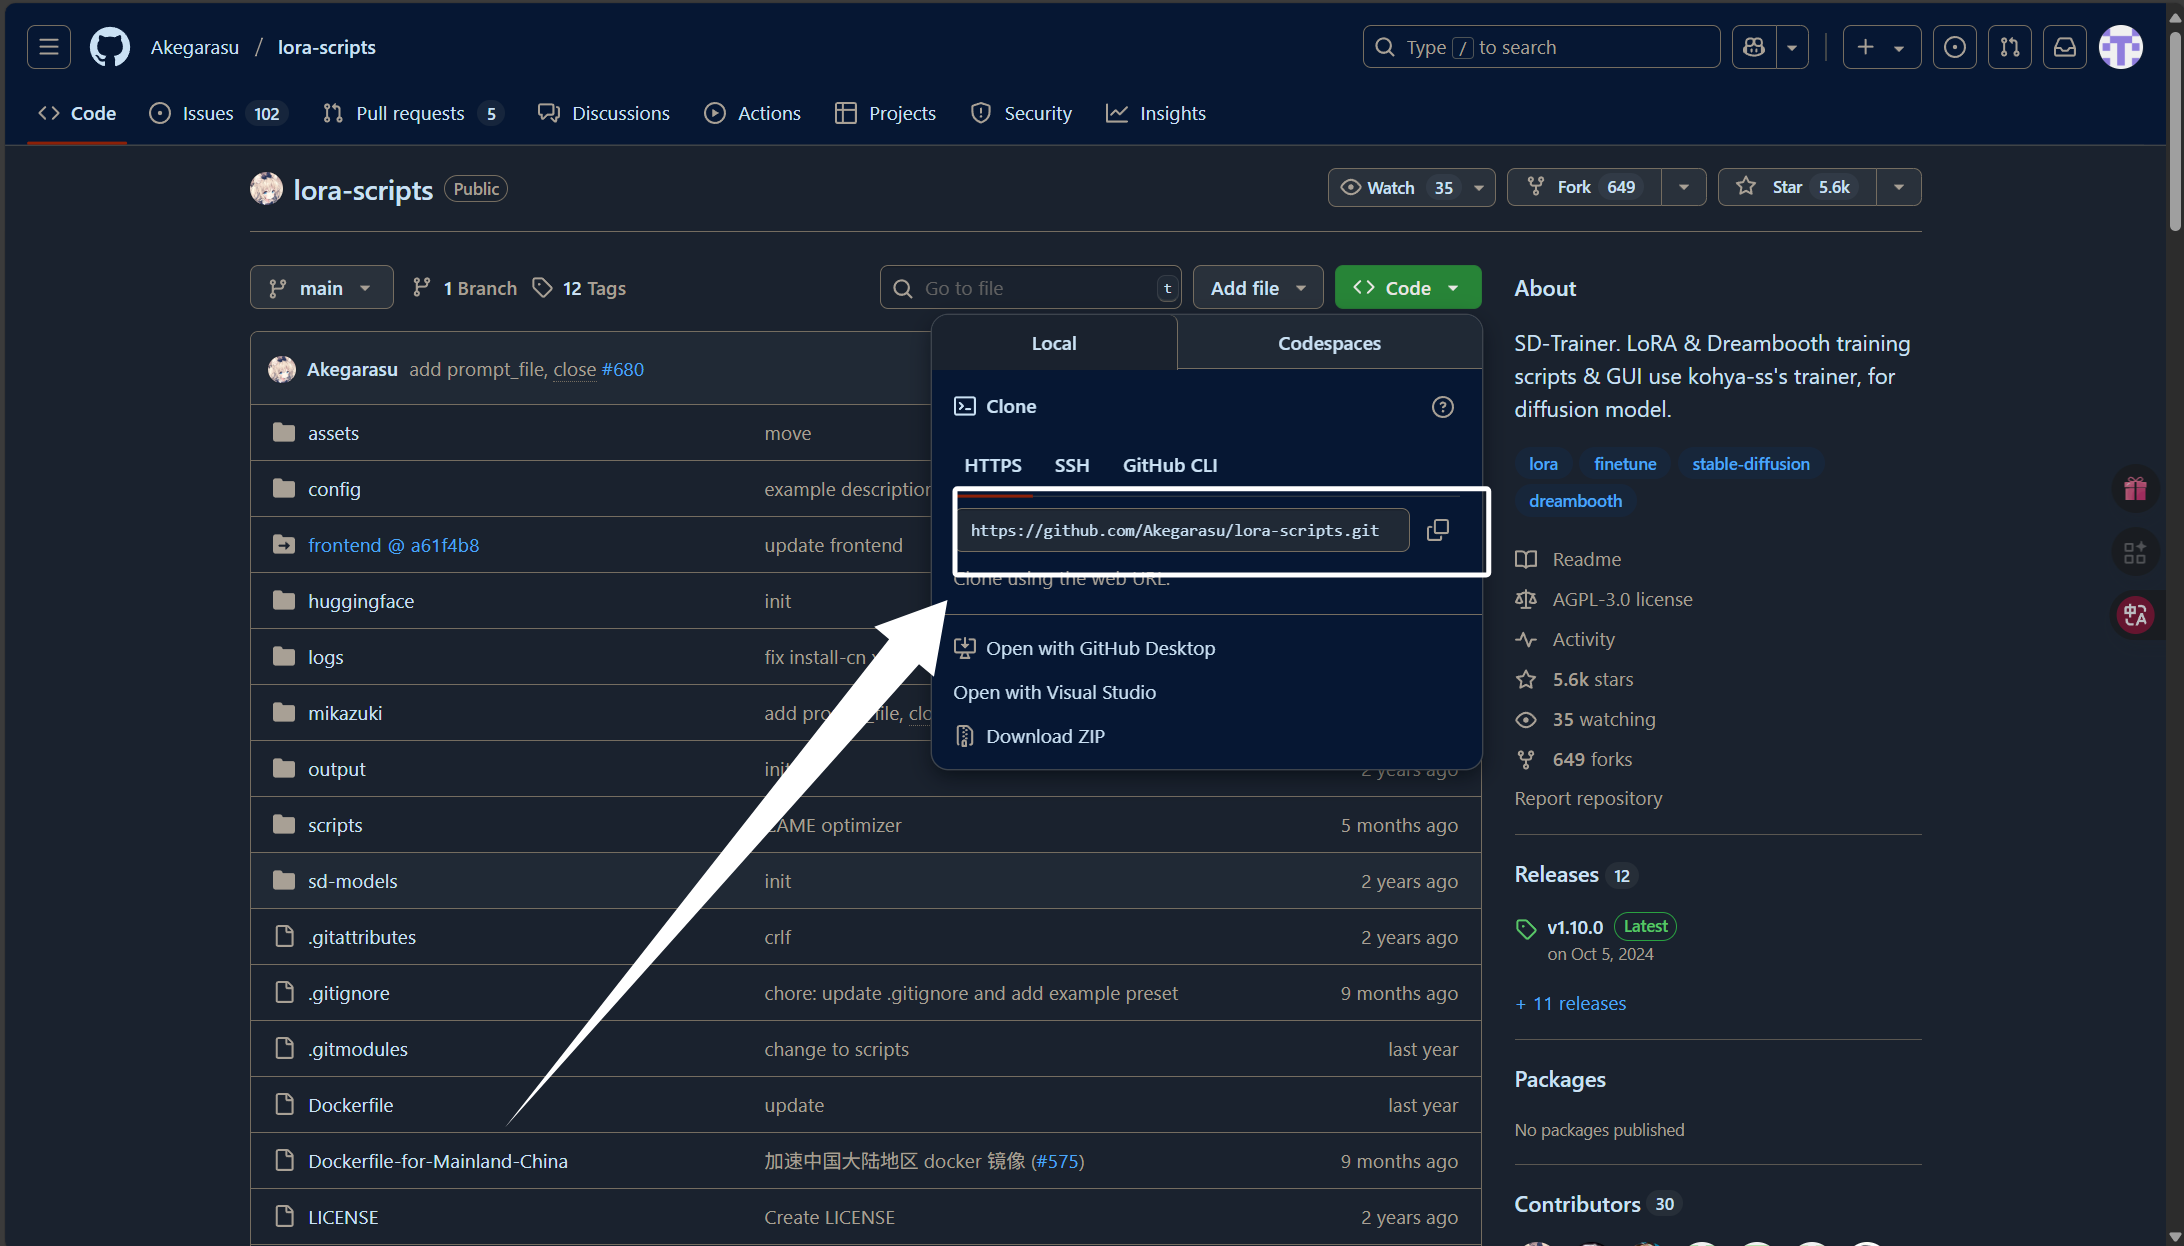Open pull request #575 link
Image resolution: width=2184 pixels, height=1246 pixels.
[1058, 1161]
